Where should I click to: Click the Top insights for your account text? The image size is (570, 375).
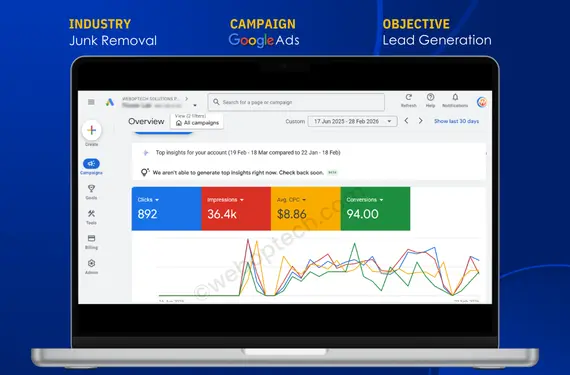pyautogui.click(x=248, y=153)
